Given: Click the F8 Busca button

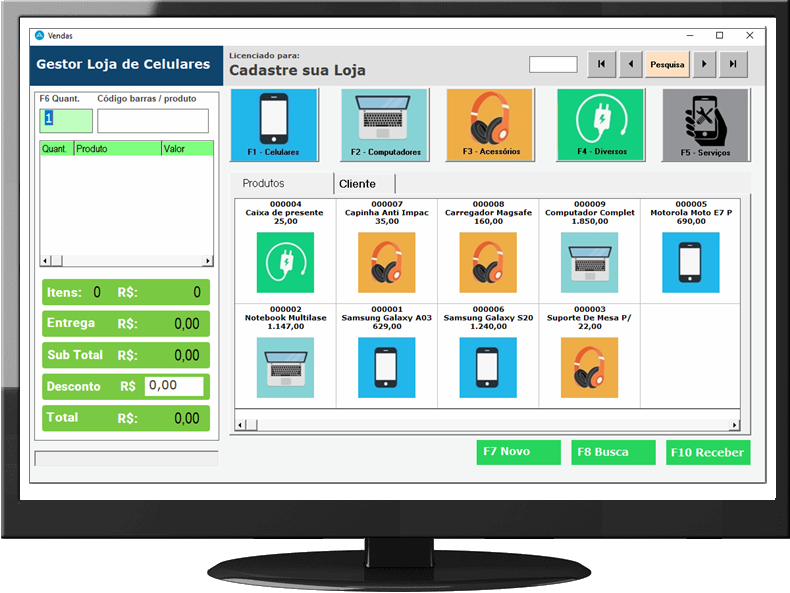Looking at the screenshot, I should click(613, 452).
